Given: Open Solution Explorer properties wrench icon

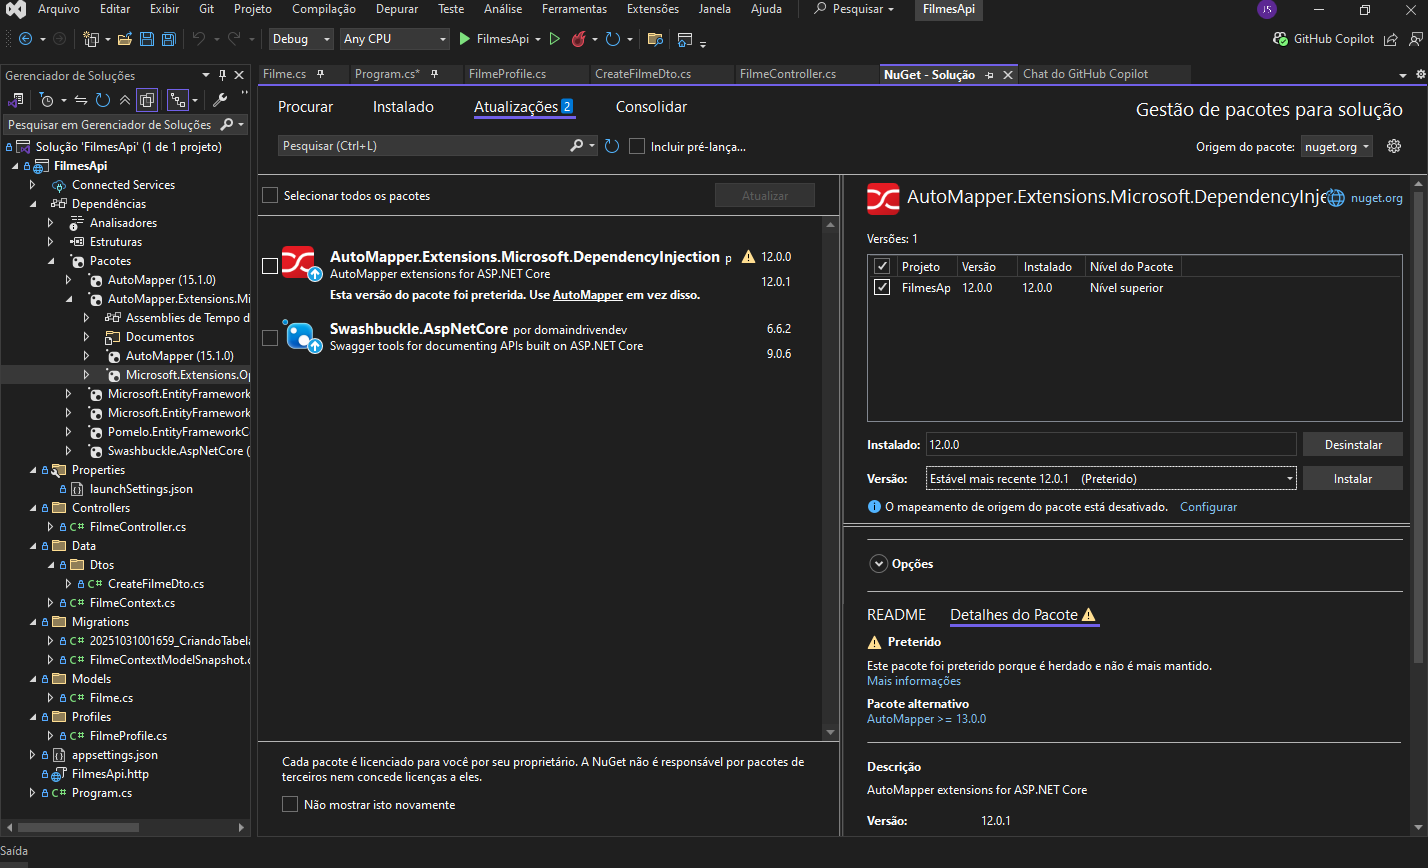Looking at the screenshot, I should click(x=221, y=100).
